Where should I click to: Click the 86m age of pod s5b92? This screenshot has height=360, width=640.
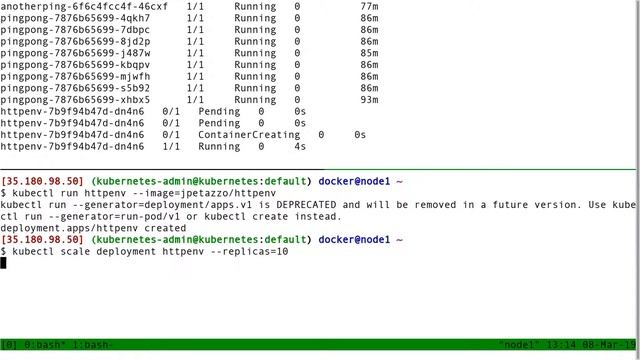click(x=369, y=88)
